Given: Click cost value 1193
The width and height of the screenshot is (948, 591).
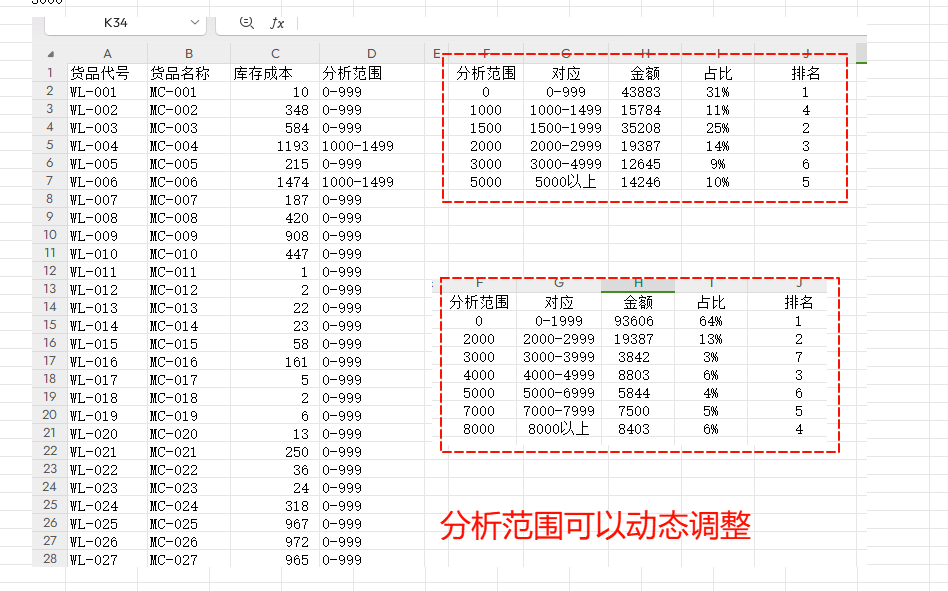Looking at the screenshot, I should point(293,146).
